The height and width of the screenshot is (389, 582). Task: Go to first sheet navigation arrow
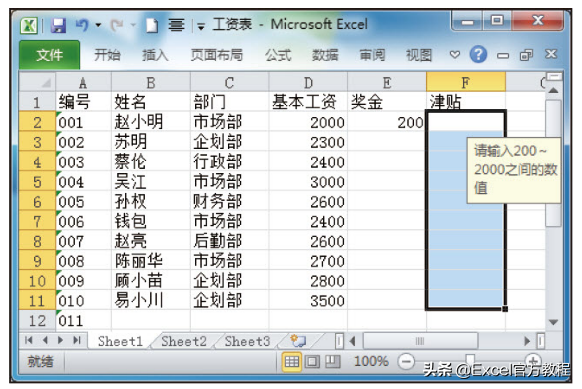click(x=29, y=340)
